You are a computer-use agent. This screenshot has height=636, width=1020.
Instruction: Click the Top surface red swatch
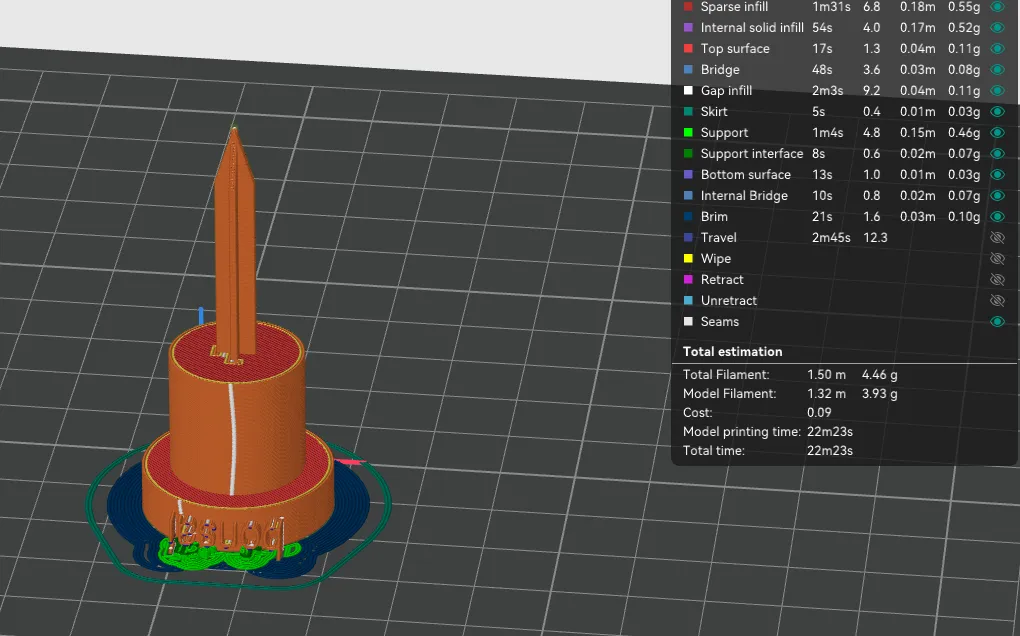tap(688, 48)
